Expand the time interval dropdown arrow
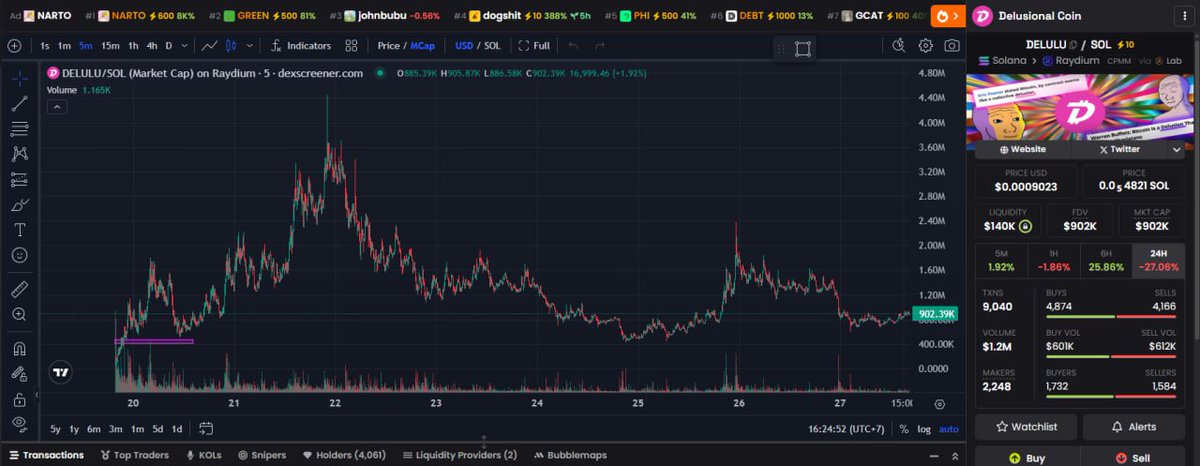This screenshot has height=466, width=1200. pos(184,46)
